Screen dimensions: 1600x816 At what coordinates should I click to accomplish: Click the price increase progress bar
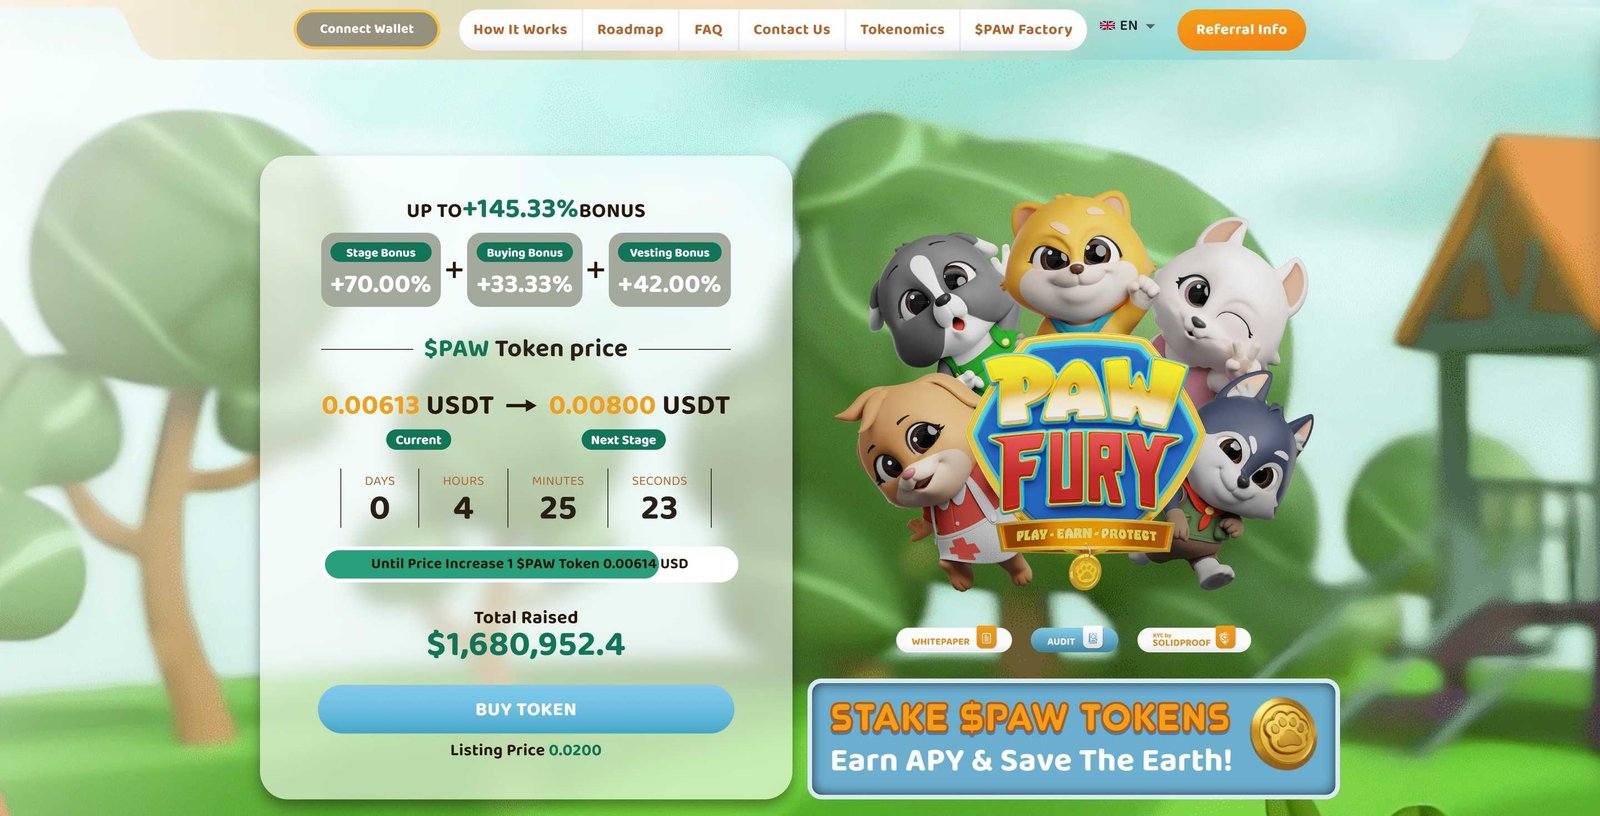[x=531, y=564]
